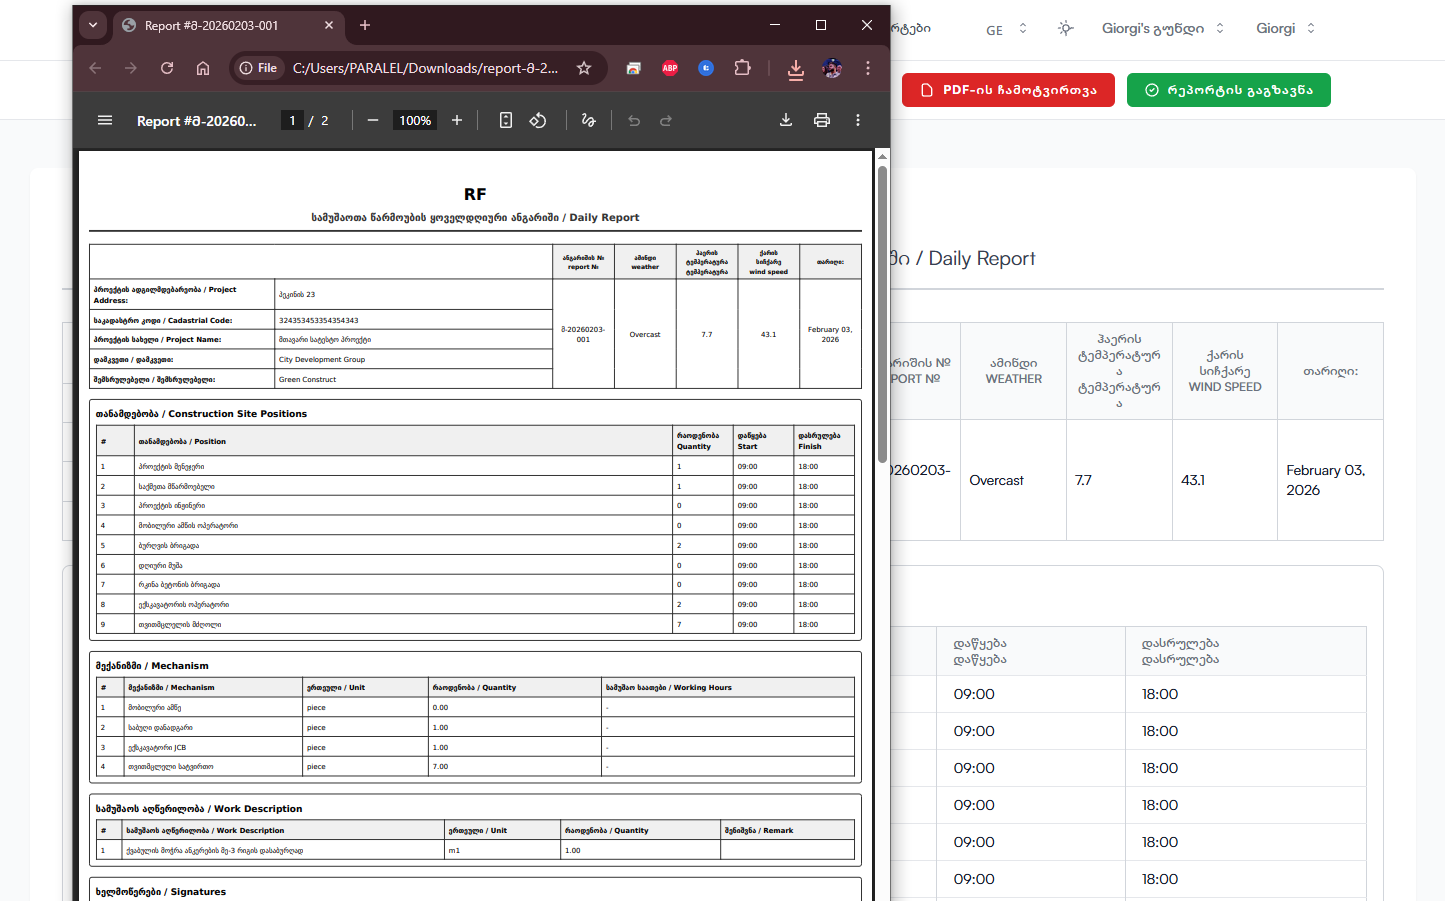The height and width of the screenshot is (901, 1445).
Task: Open PDF viewer more actions menu
Action: point(858,120)
